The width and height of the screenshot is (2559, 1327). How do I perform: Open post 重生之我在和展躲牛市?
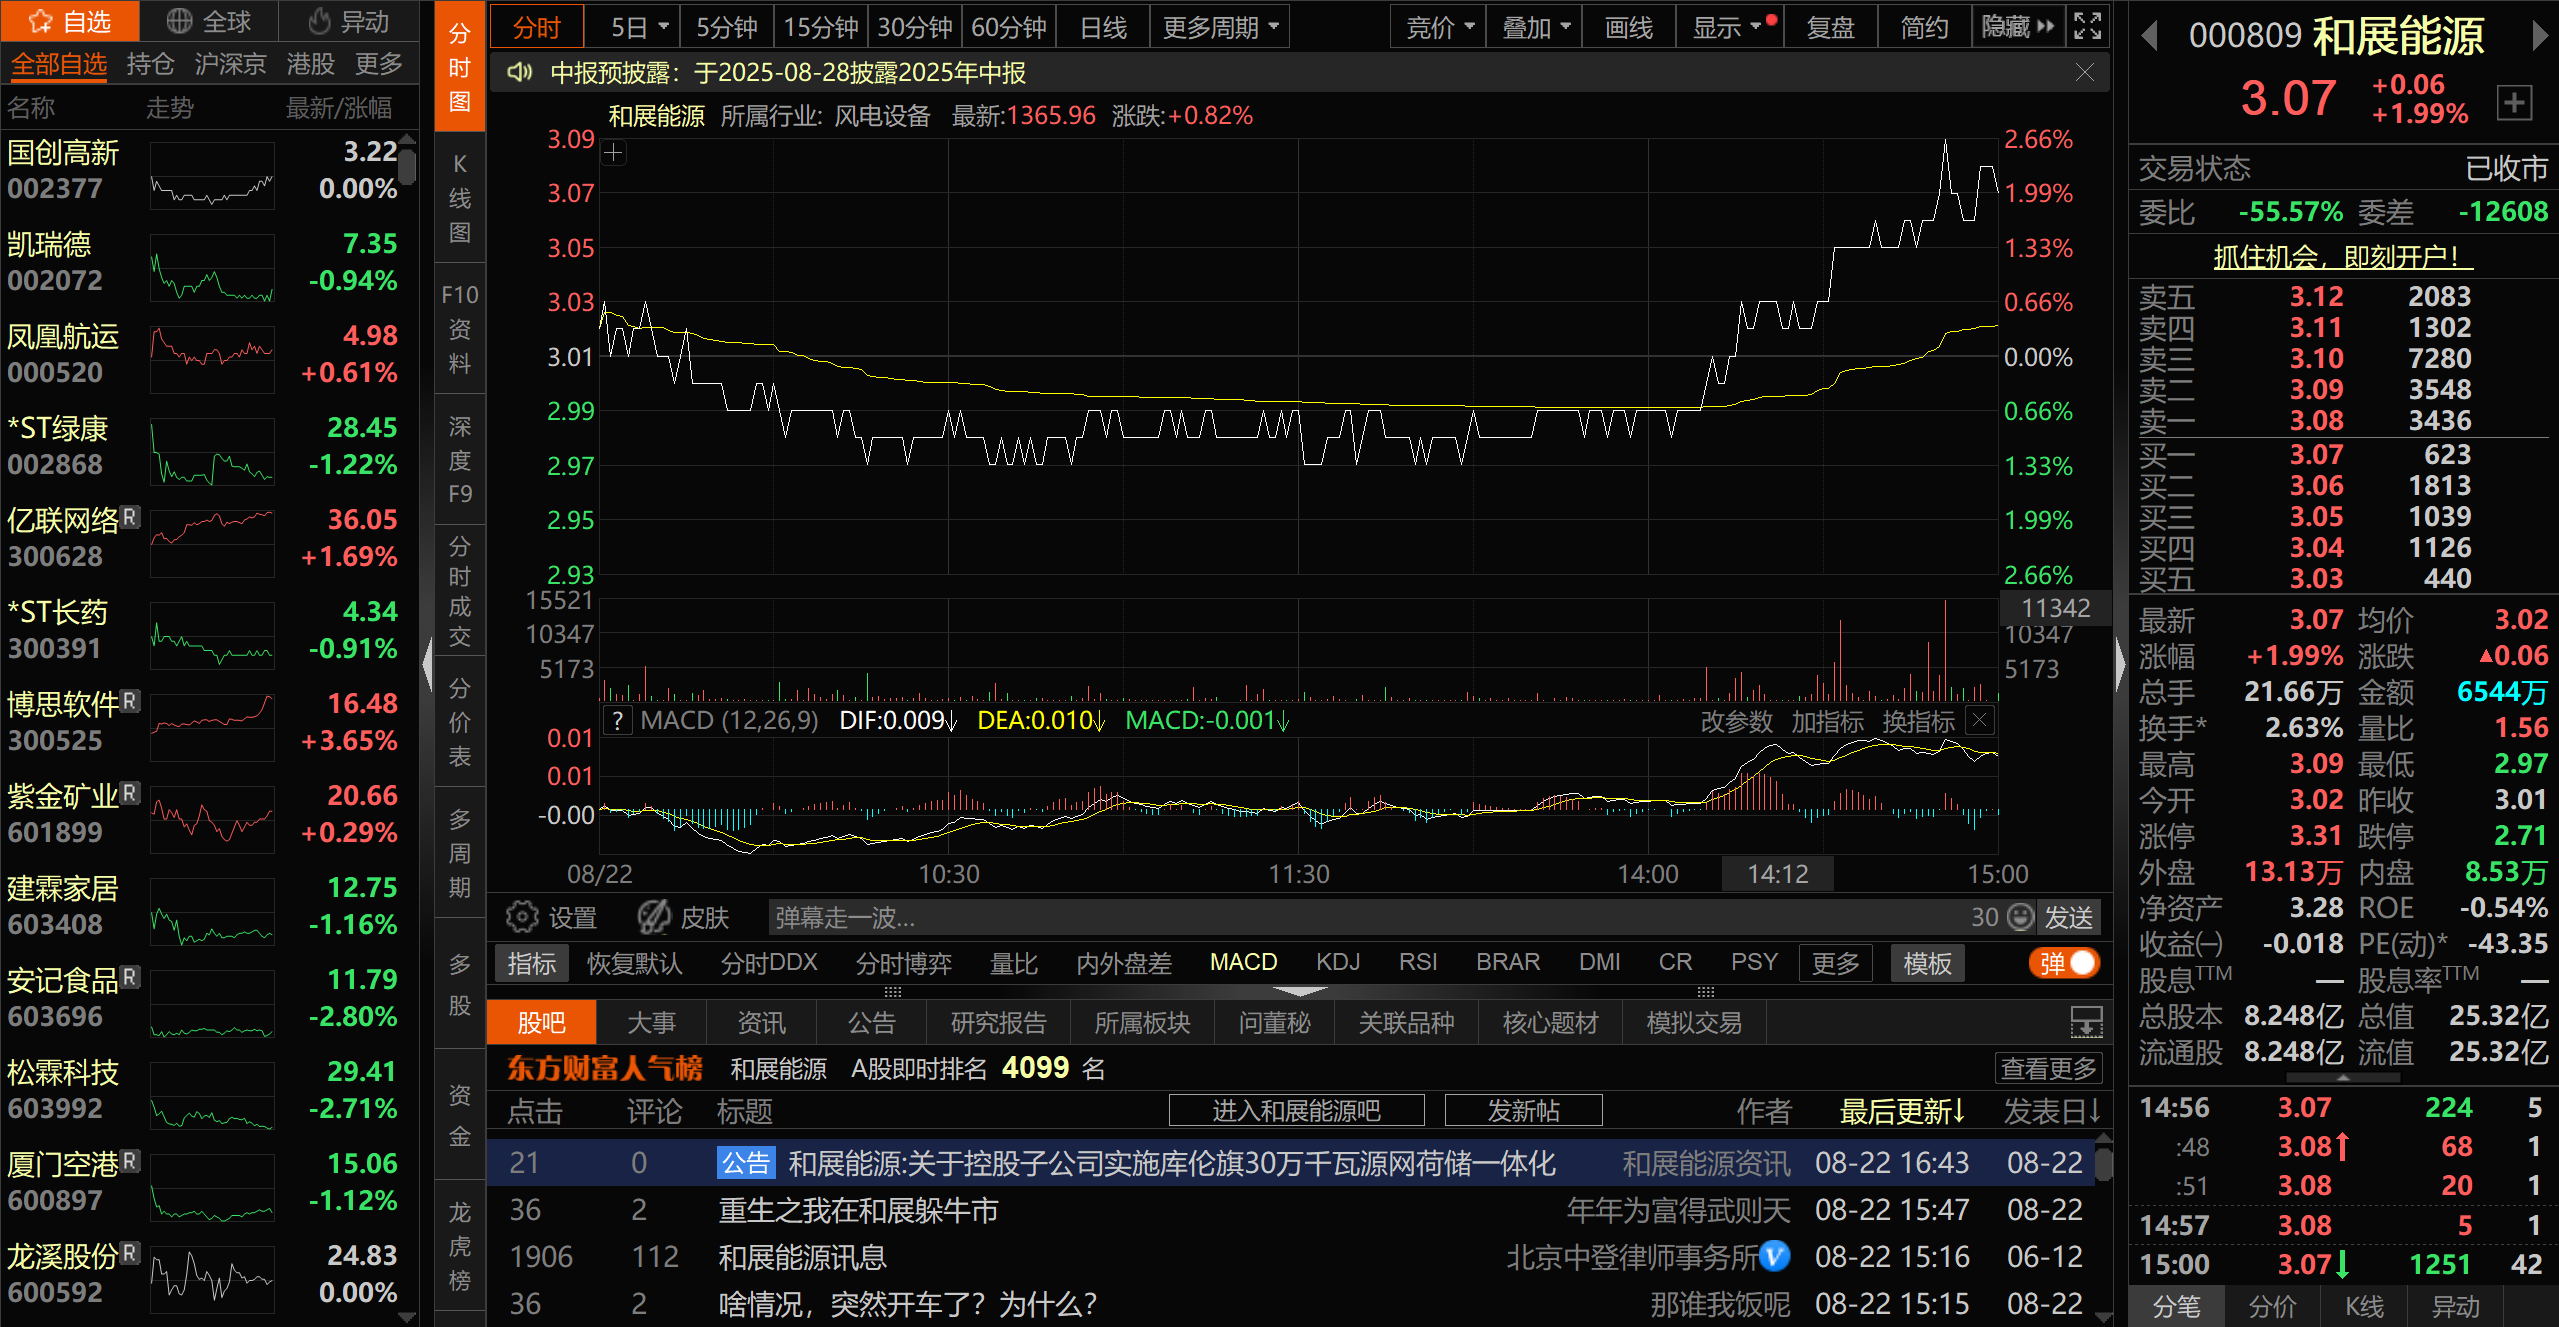858,1210
